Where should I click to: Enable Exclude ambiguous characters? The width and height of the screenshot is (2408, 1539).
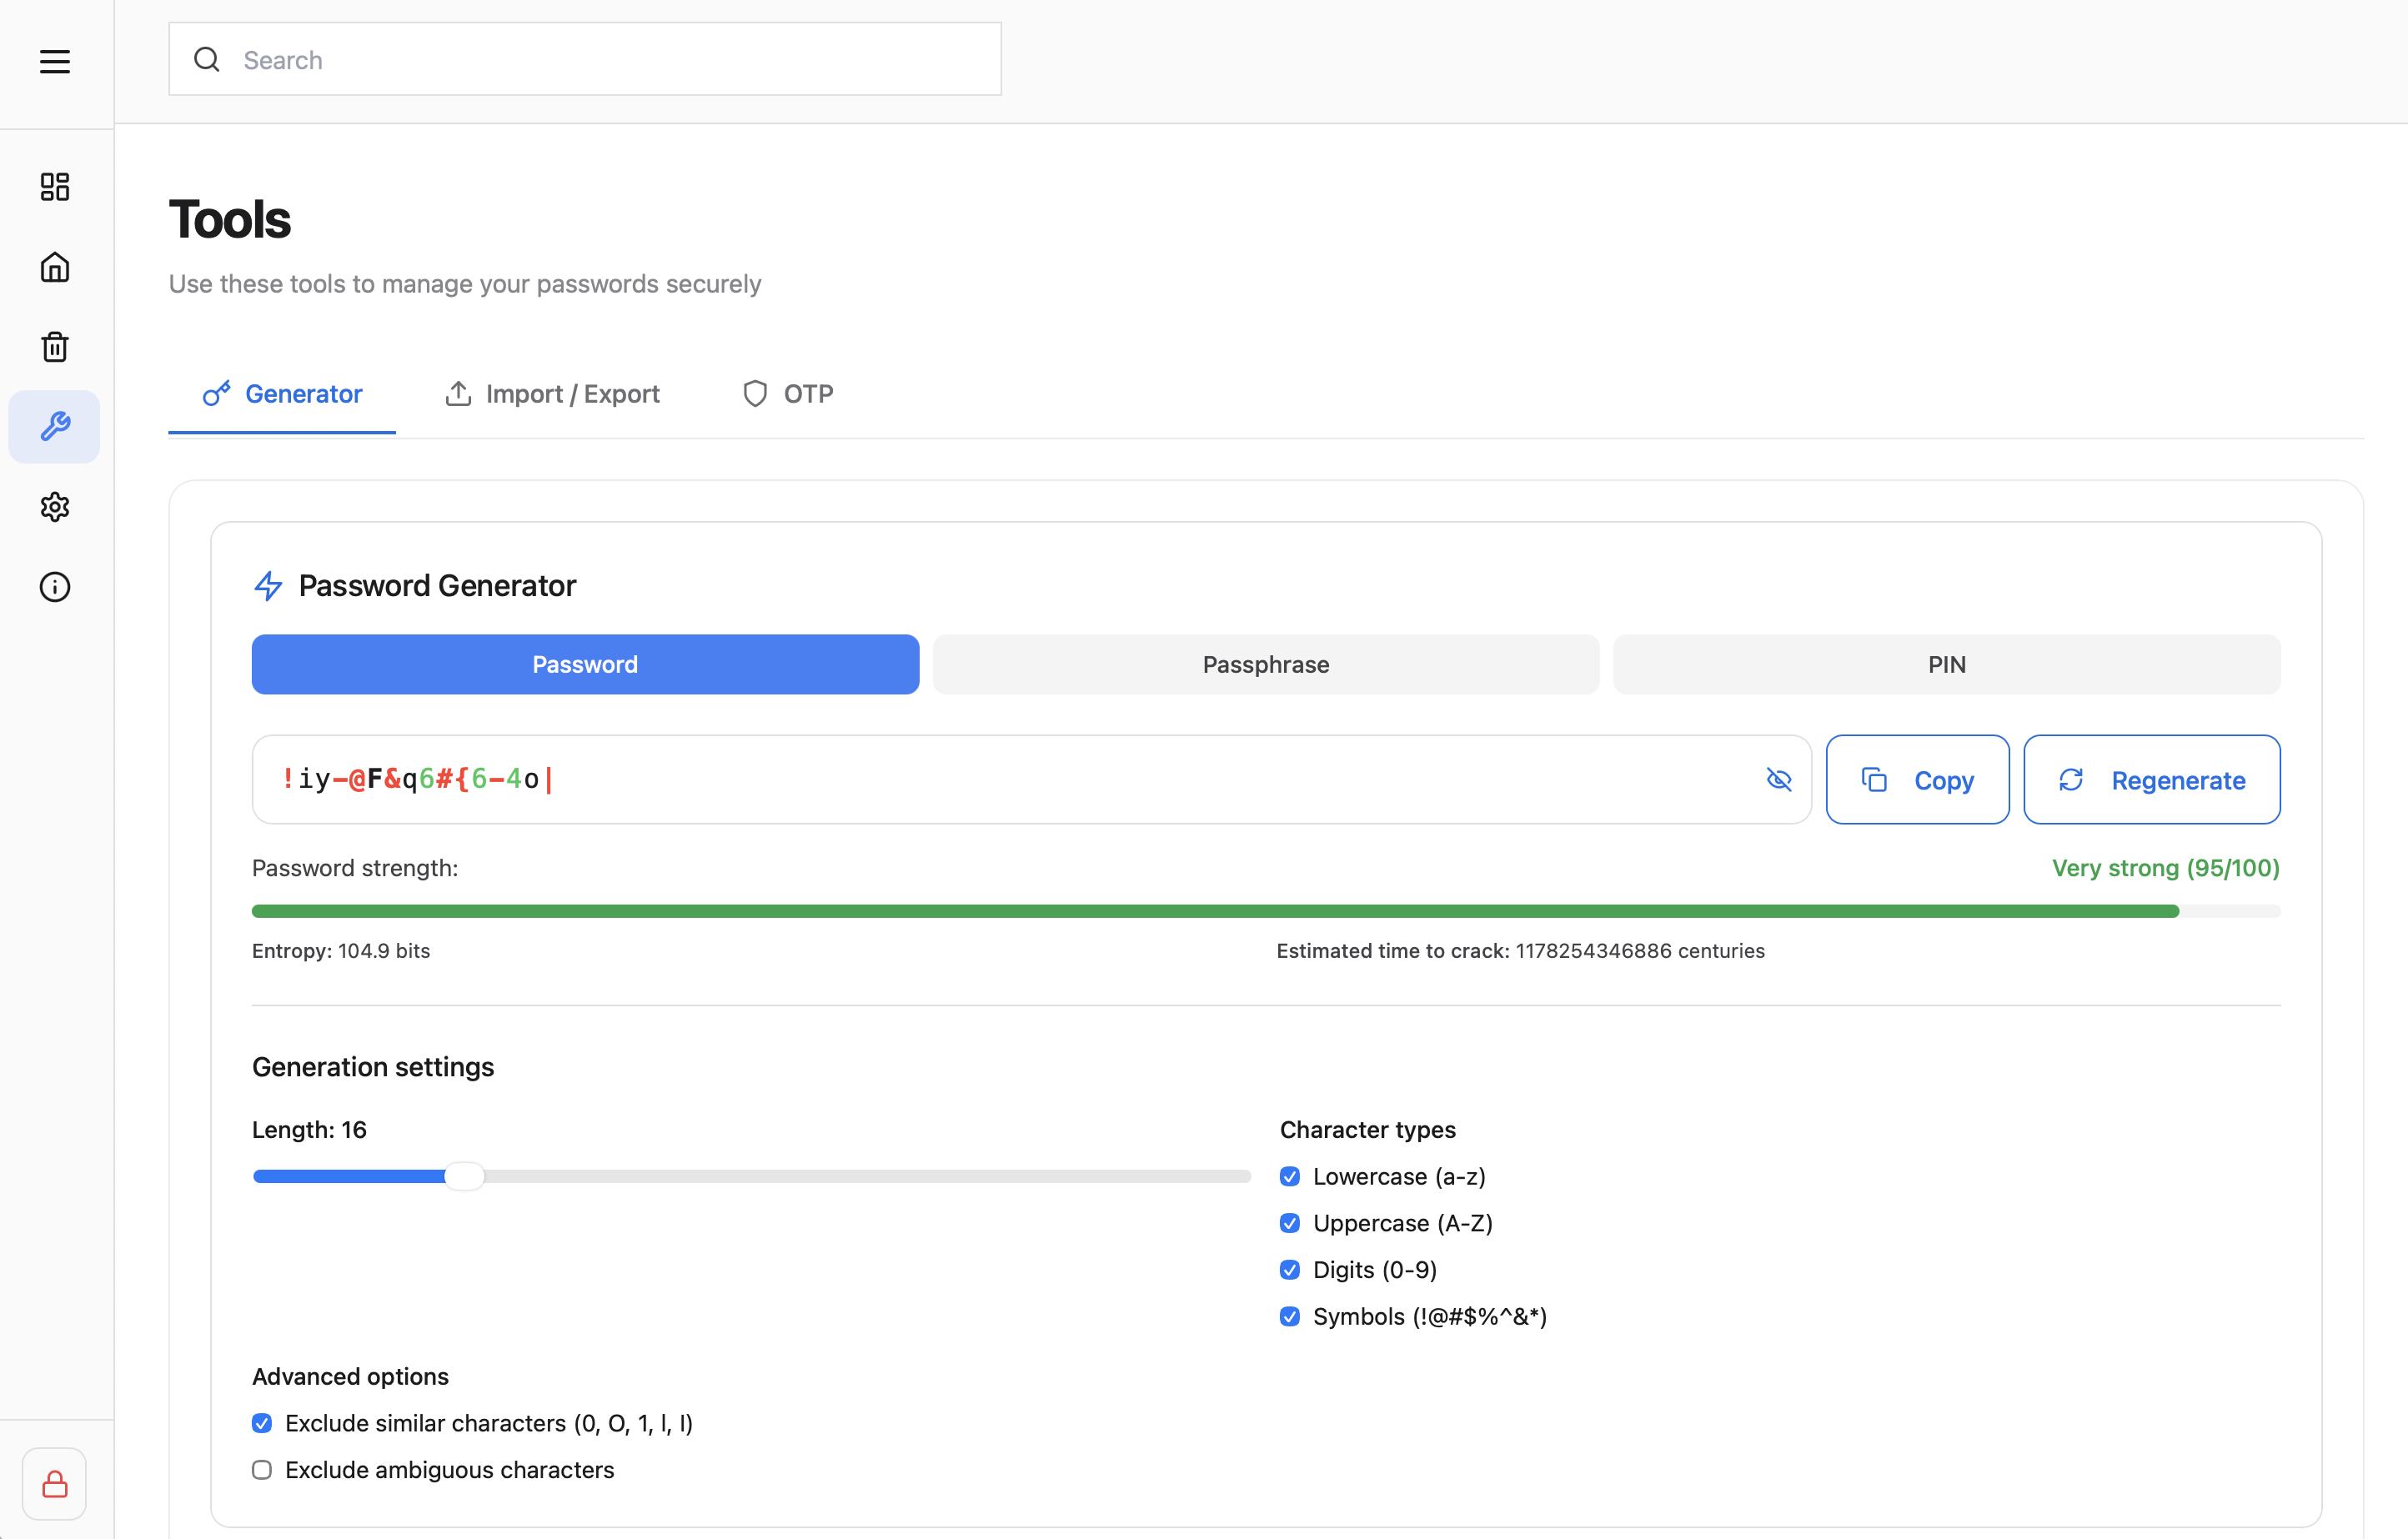coord(262,1470)
